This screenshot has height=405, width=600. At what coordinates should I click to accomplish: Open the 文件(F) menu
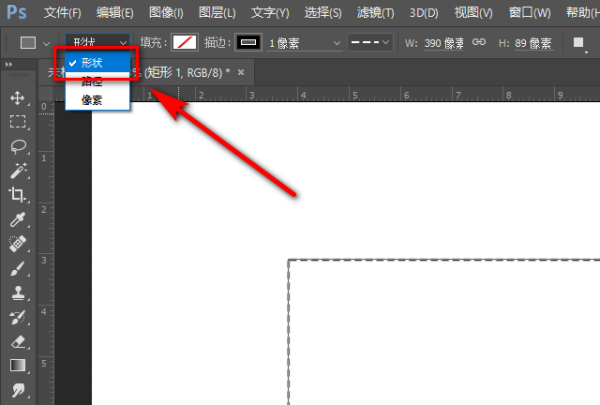[62, 13]
